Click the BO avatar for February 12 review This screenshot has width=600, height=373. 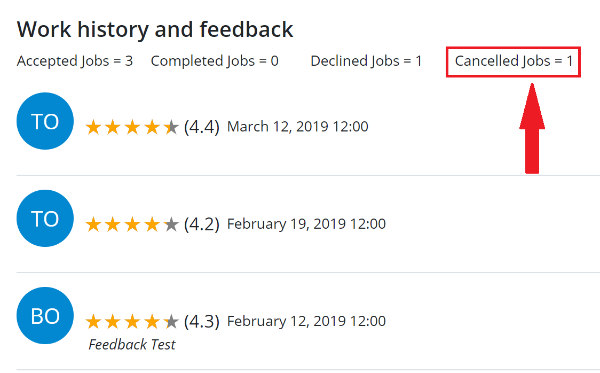[x=45, y=316]
